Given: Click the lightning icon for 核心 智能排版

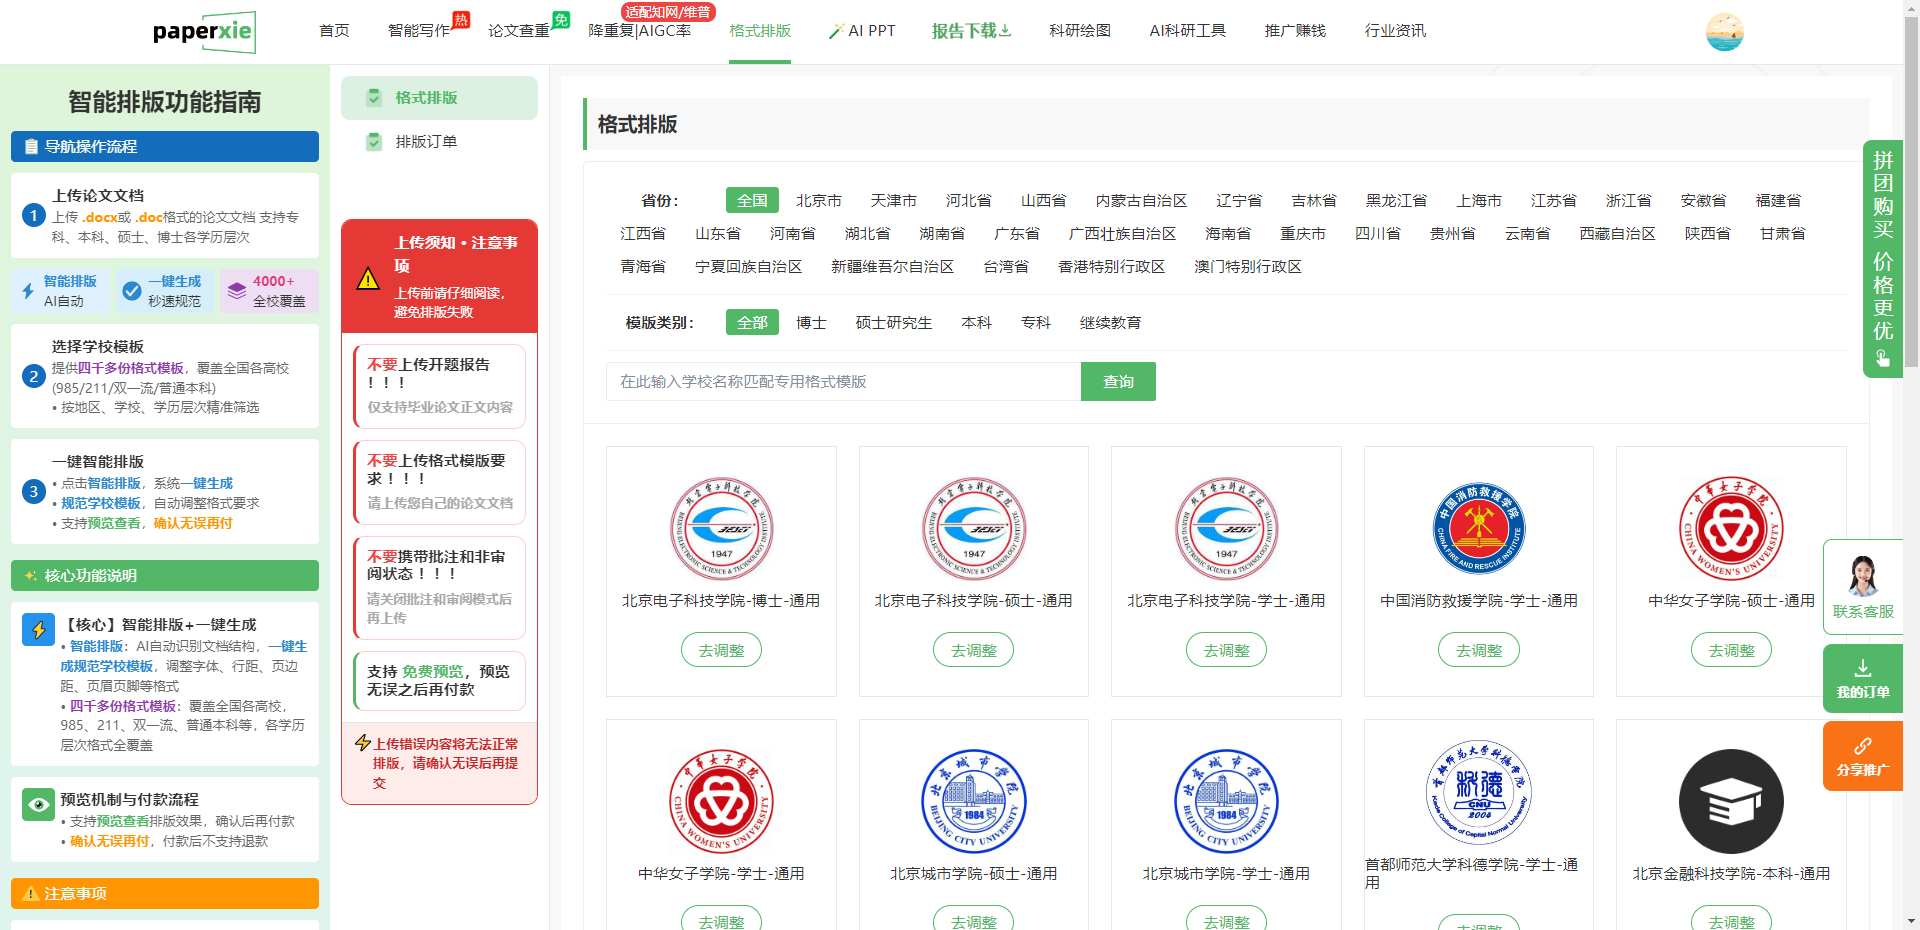Looking at the screenshot, I should [x=38, y=629].
